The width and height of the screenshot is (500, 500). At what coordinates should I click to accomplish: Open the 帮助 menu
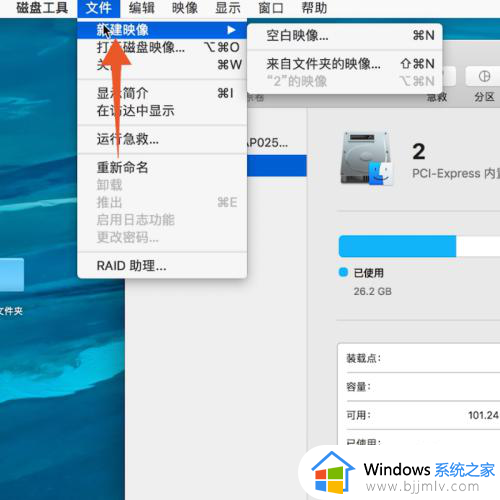[314, 8]
